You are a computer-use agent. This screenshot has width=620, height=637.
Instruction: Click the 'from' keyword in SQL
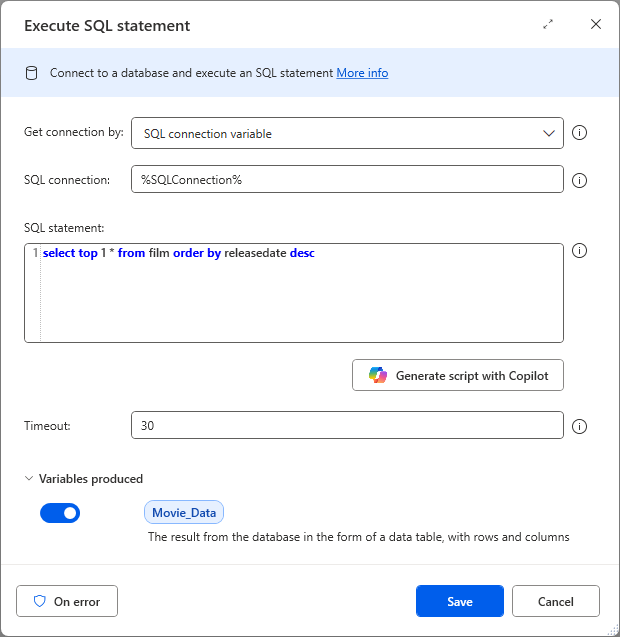click(x=131, y=253)
